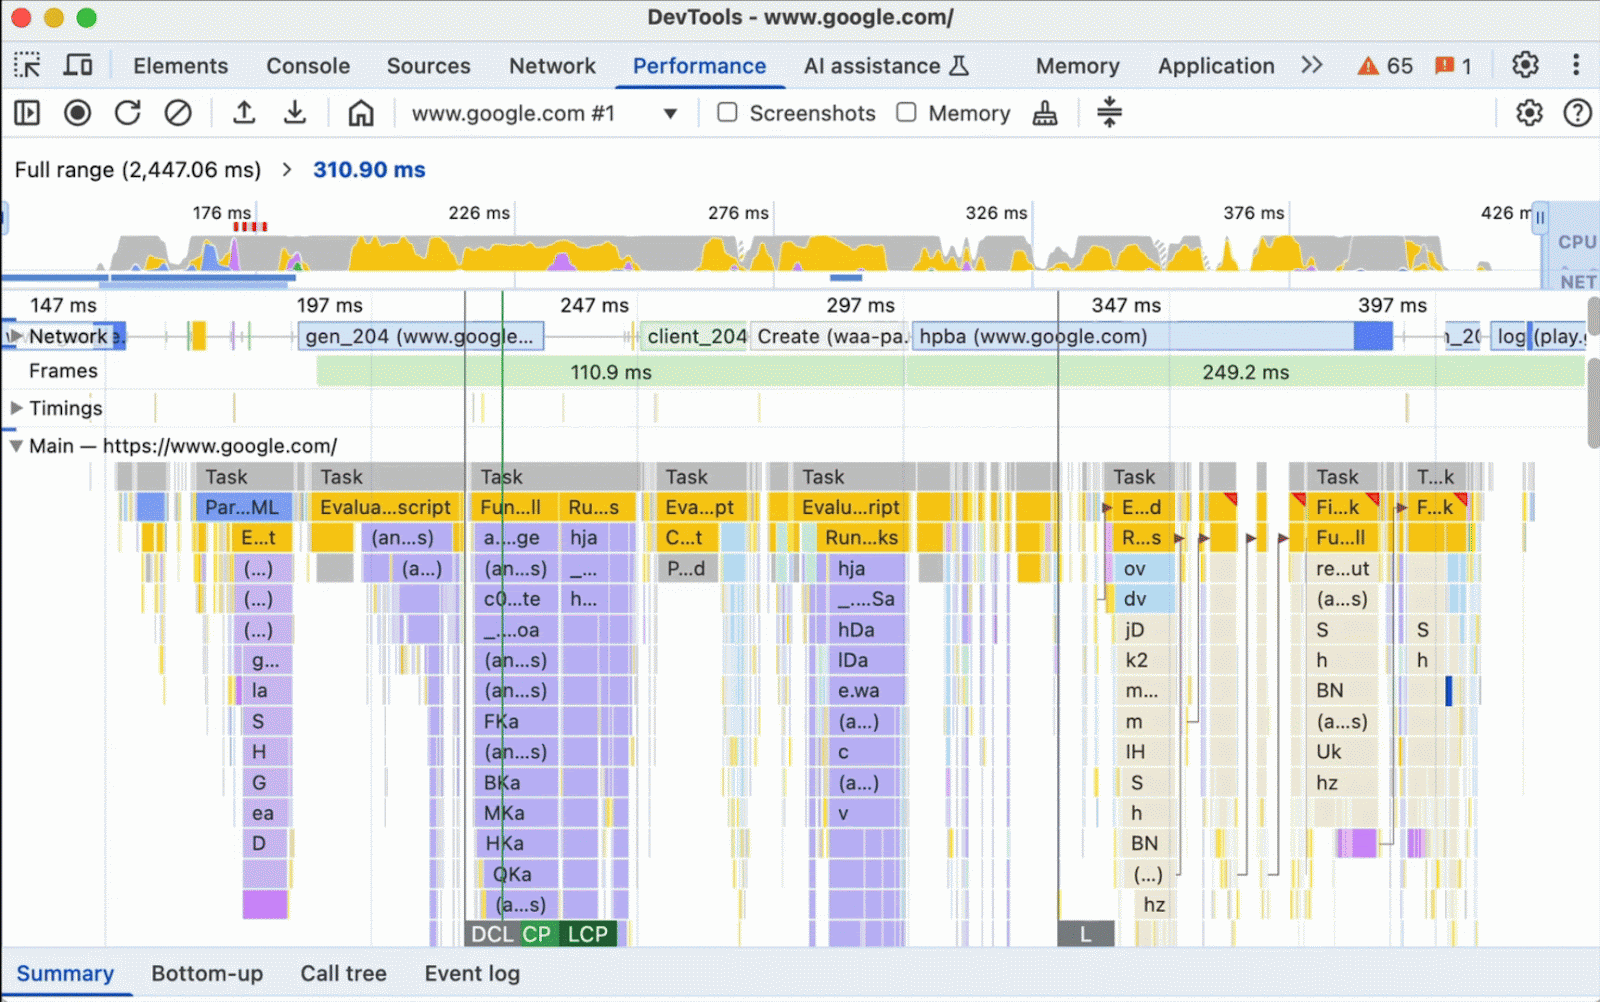Screen dimensions: 1600x1002
Task: Clear the recording with the clear icon
Action: pyautogui.click(x=178, y=113)
